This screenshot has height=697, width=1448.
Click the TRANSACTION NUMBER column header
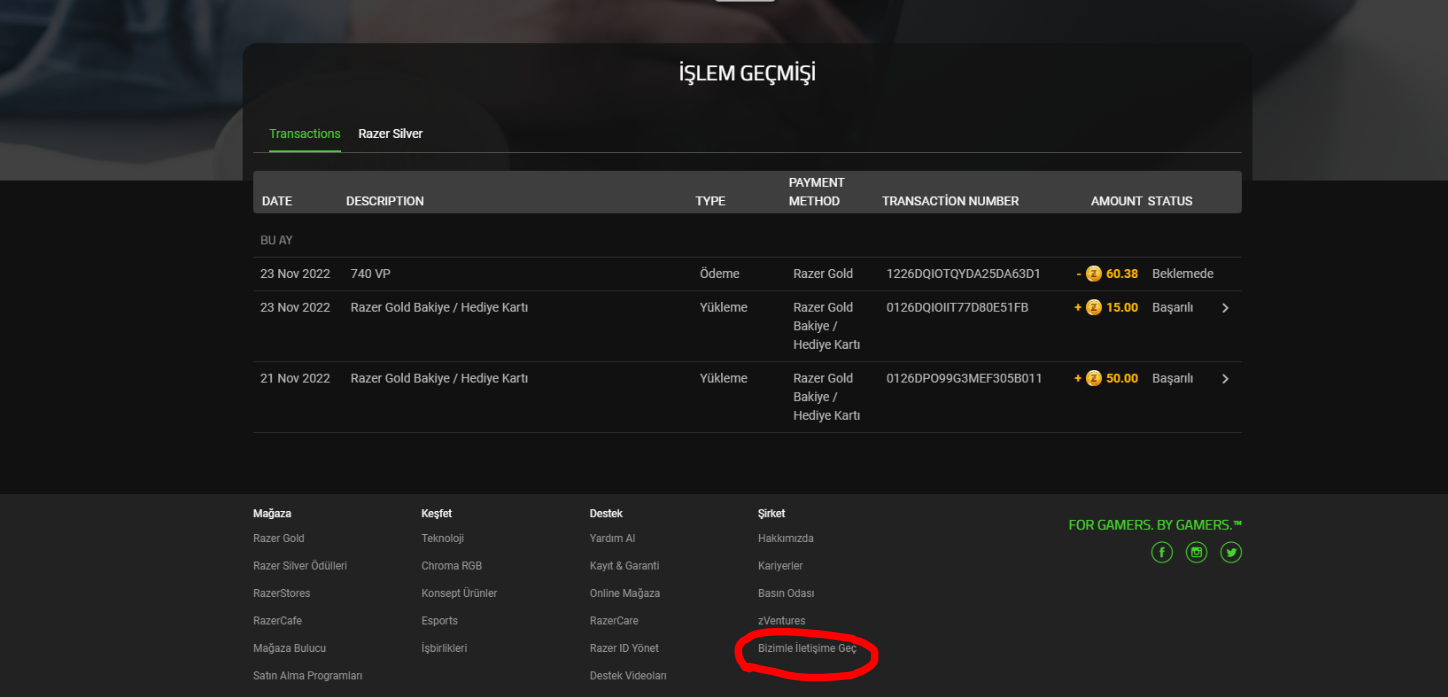(x=951, y=201)
